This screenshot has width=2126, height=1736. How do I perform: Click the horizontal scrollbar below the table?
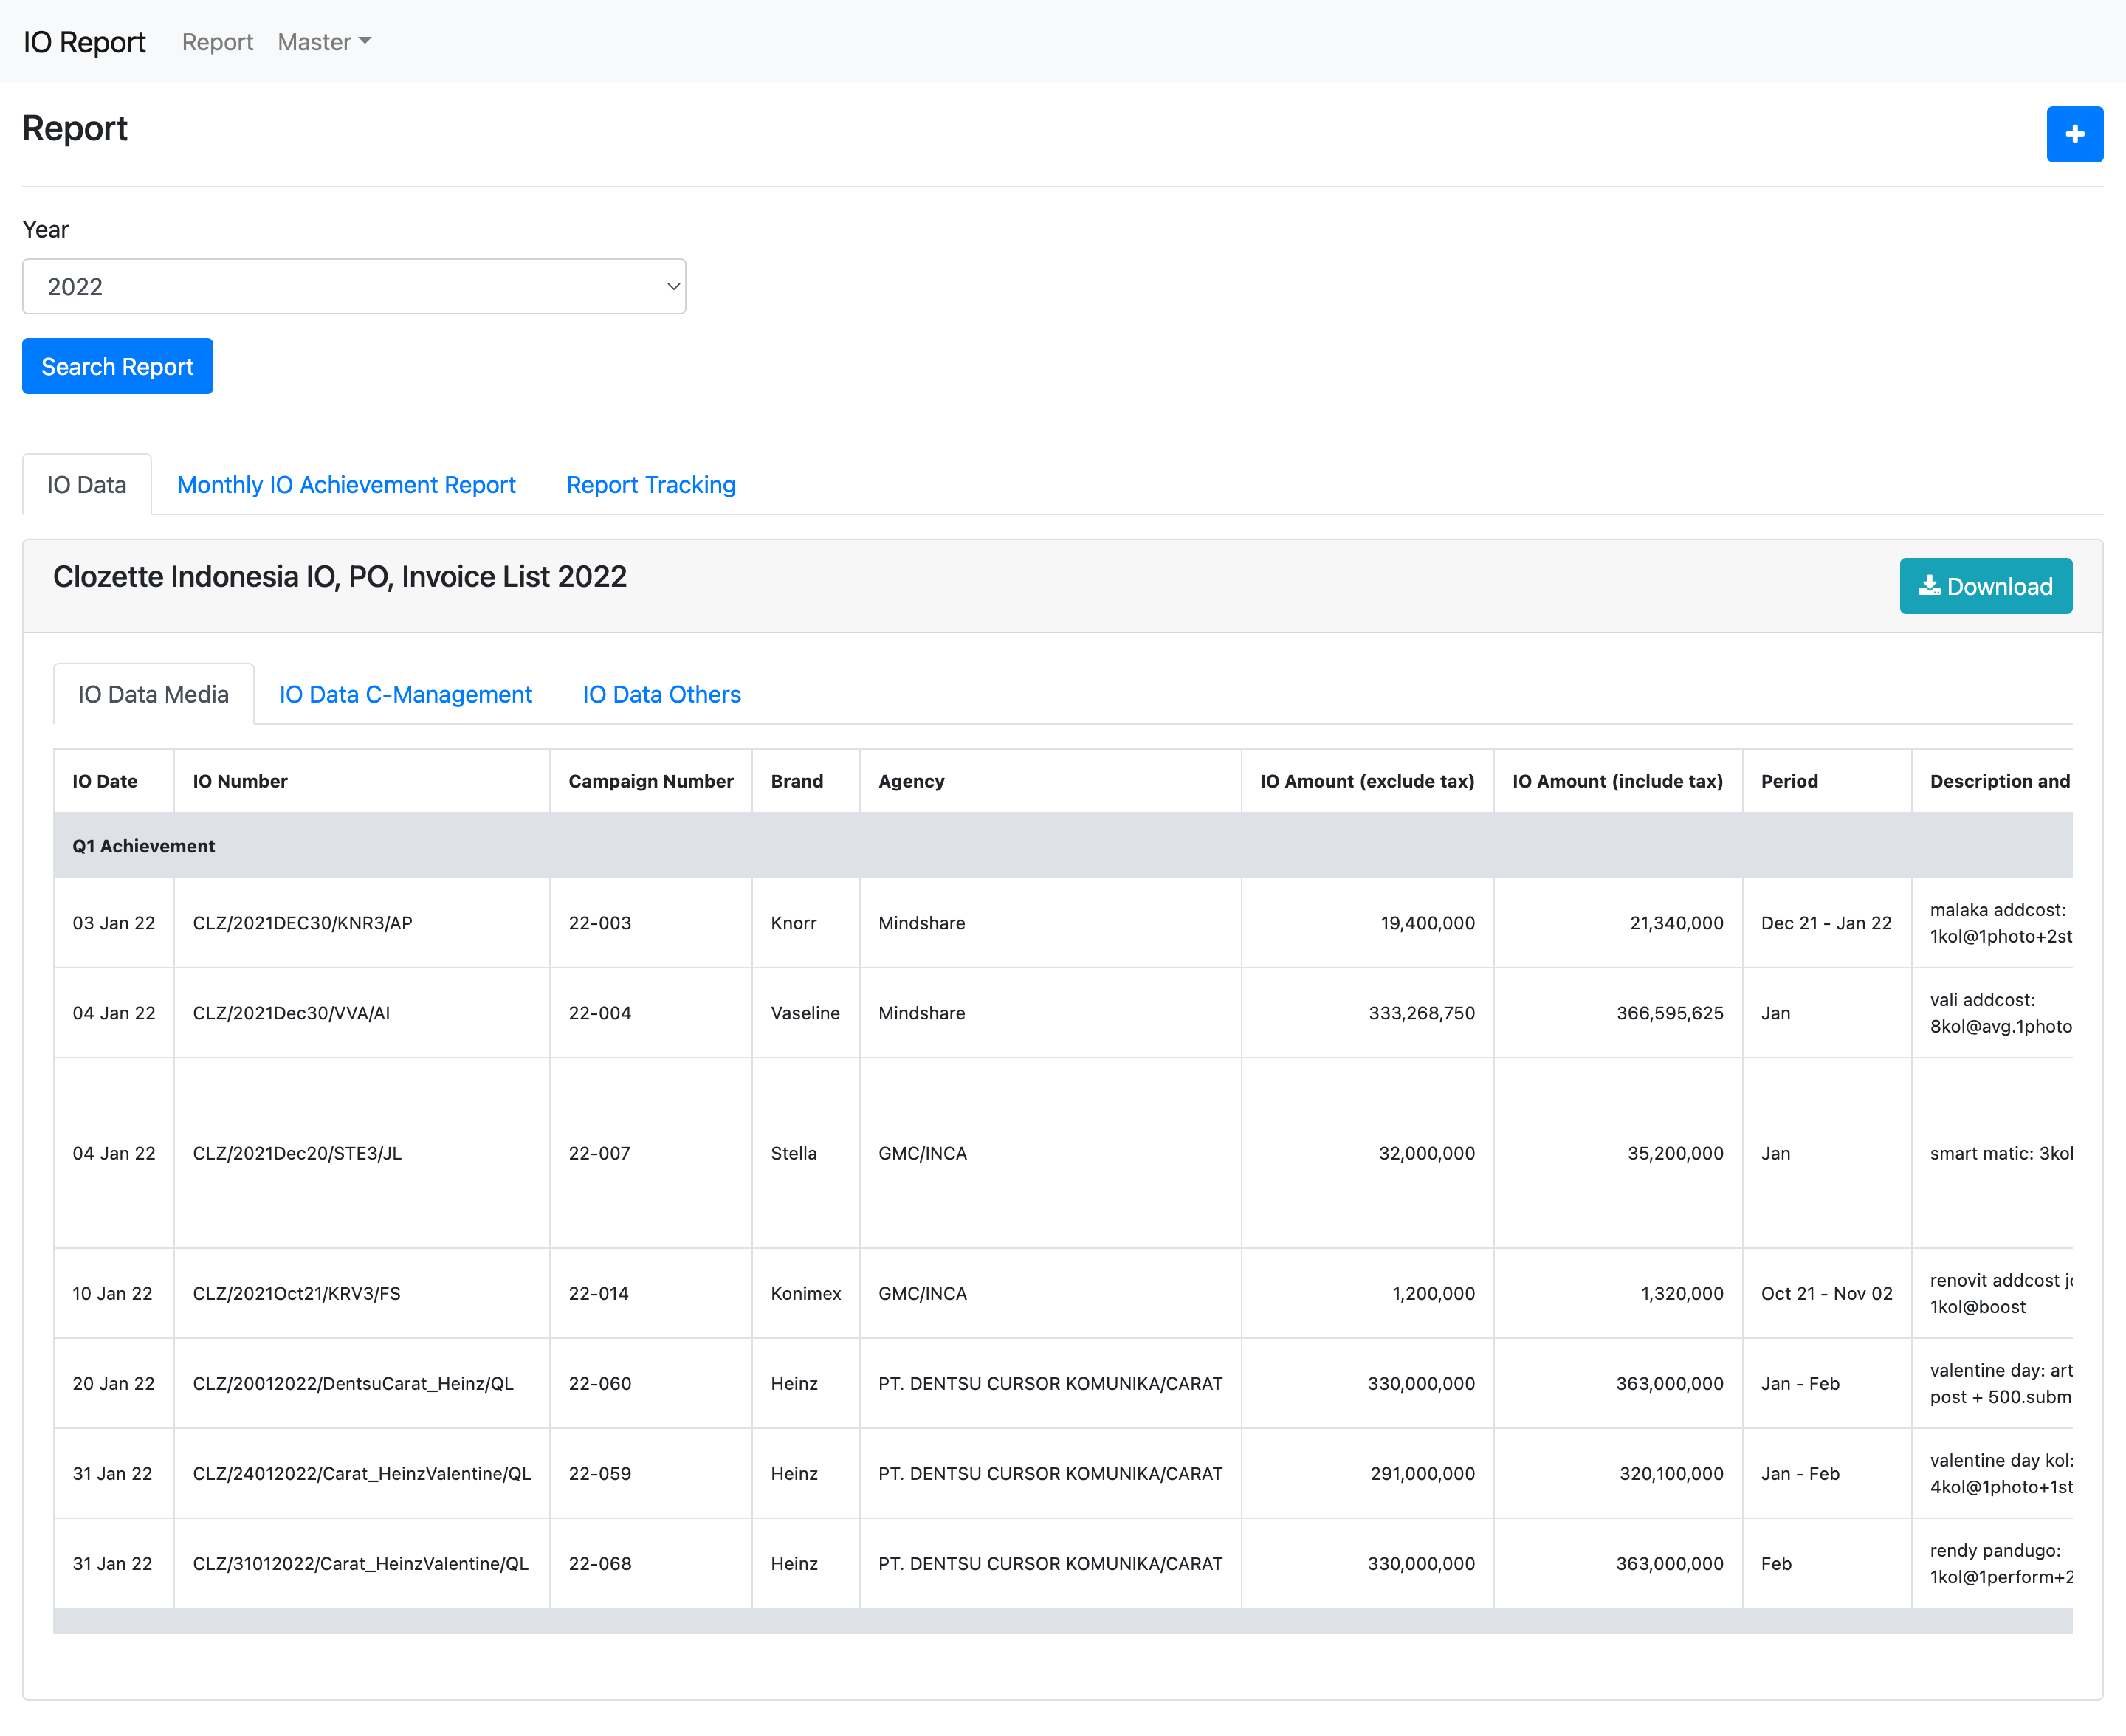(x=1062, y=1621)
